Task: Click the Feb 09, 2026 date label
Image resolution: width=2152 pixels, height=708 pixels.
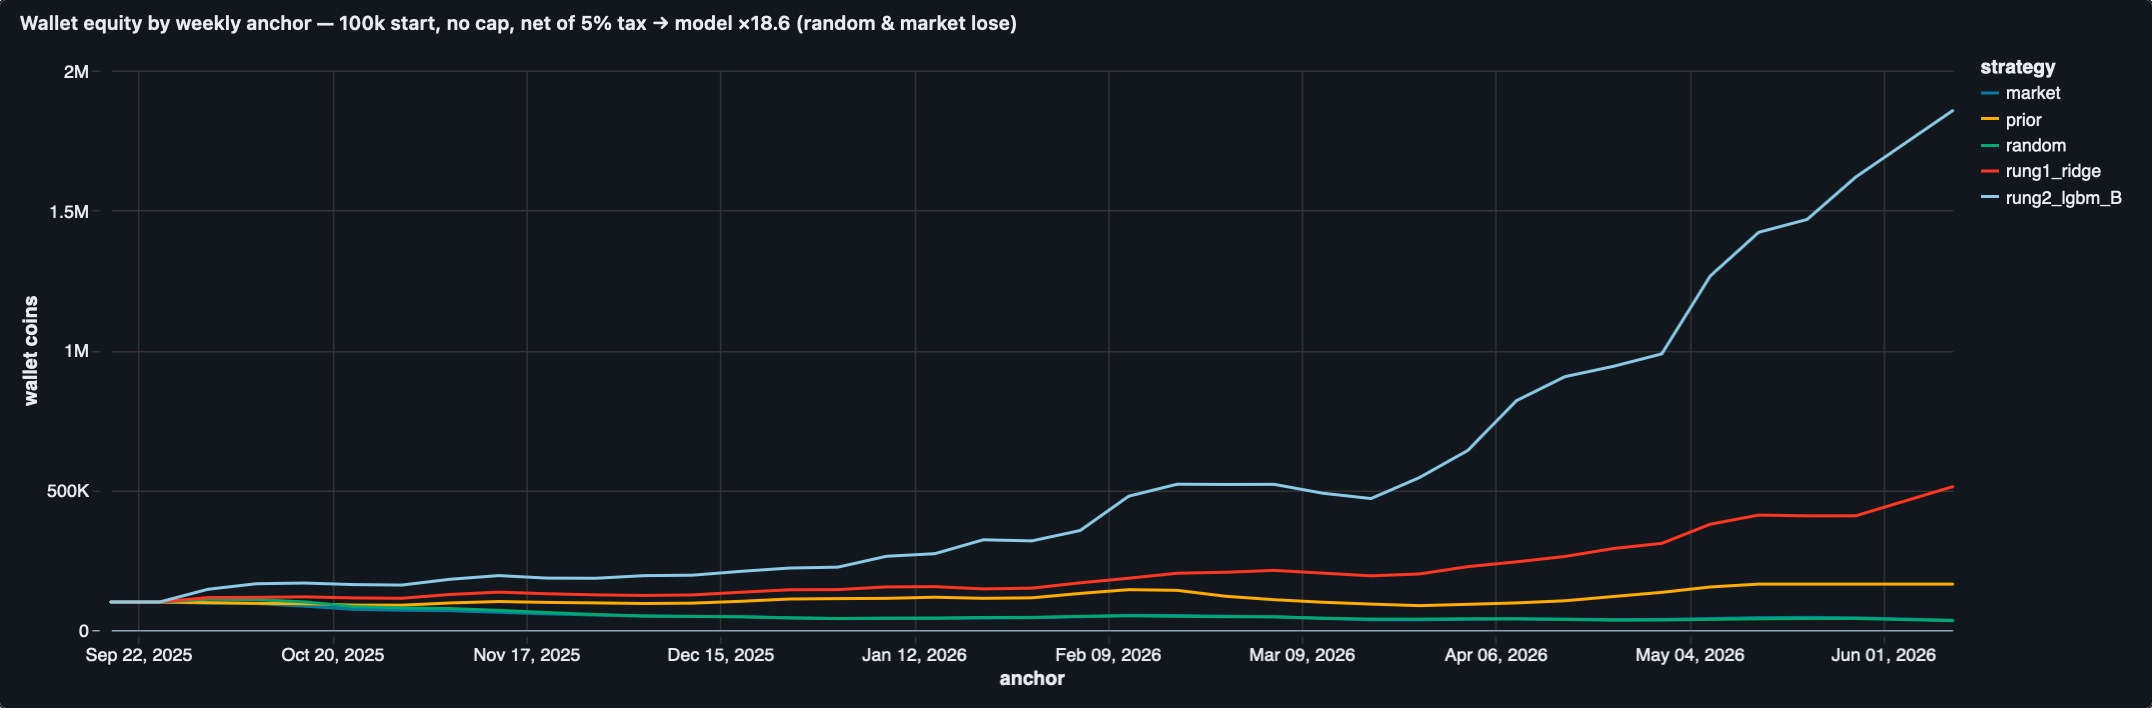Action: pyautogui.click(x=1108, y=655)
